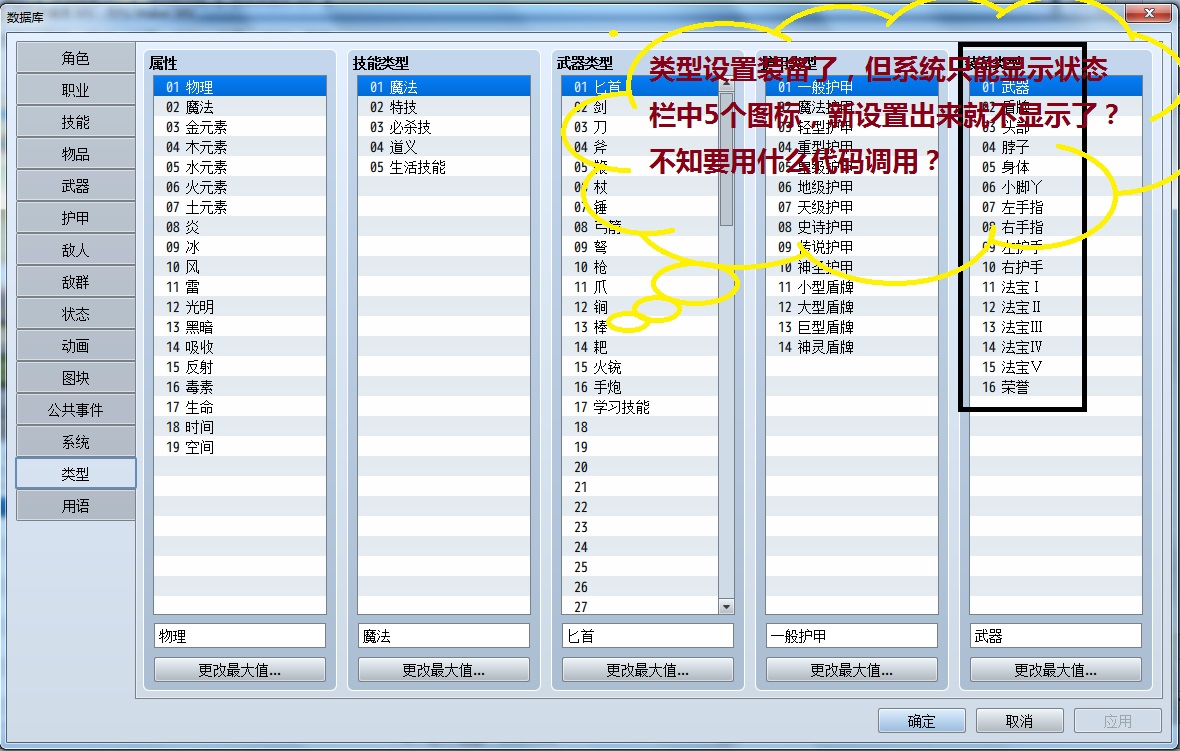1180x751 pixels.
Task: Select skill type 02 特技
Action: 444,107
